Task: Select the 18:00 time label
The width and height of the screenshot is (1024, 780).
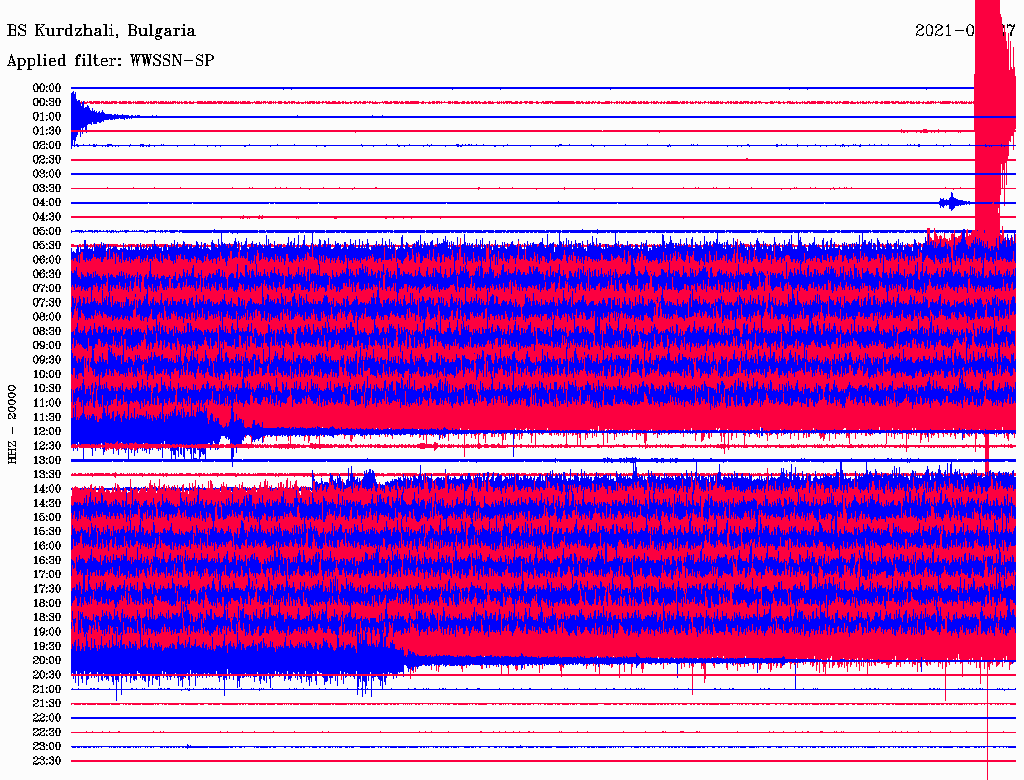Action: 47,603
